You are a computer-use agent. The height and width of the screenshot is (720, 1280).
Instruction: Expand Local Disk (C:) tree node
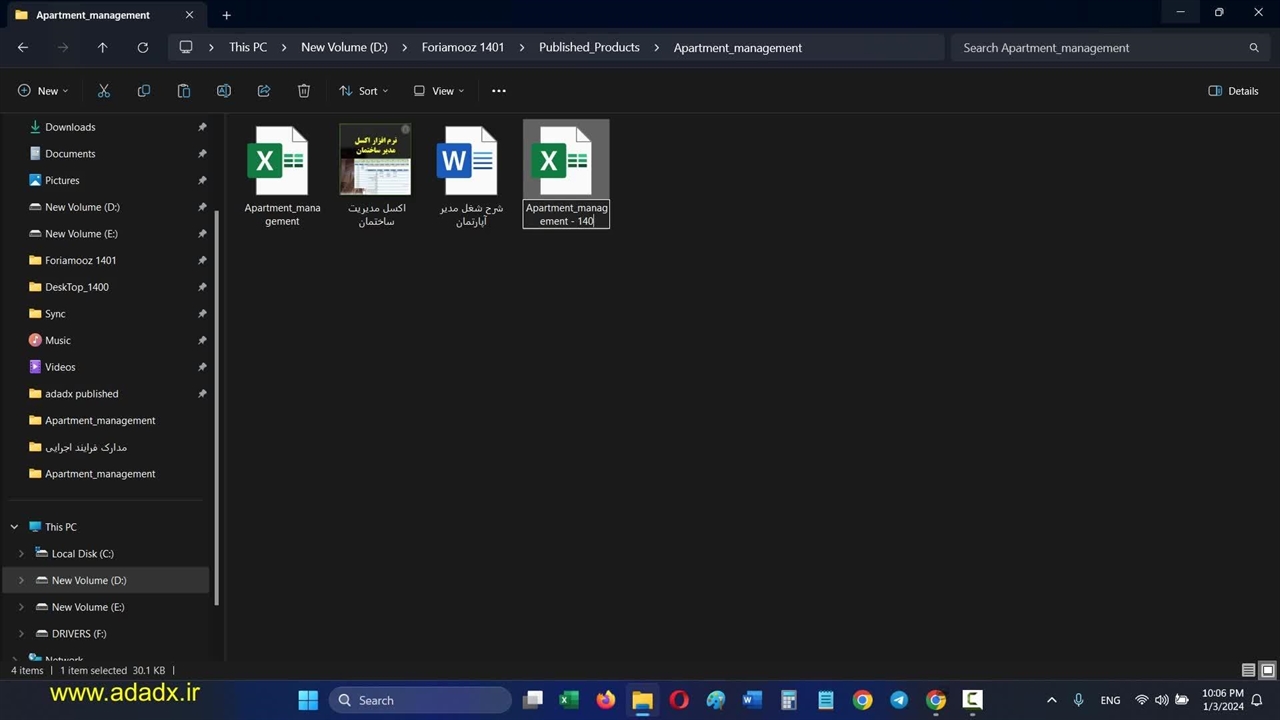[21, 553]
